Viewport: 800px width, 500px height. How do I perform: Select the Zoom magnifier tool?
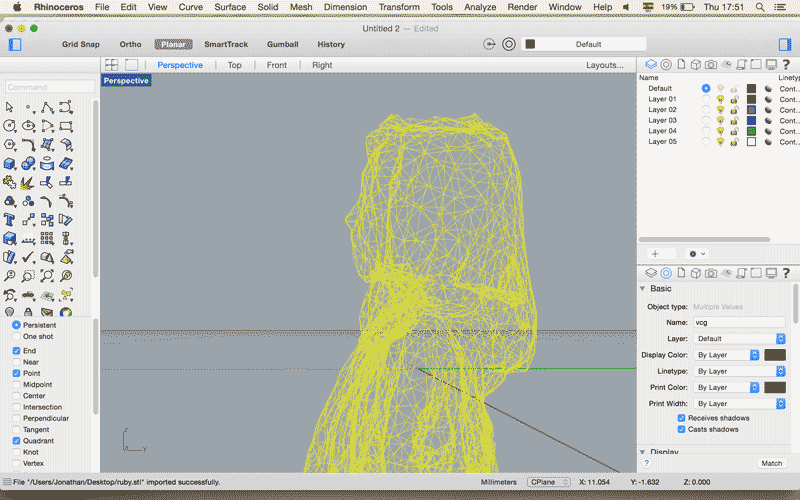point(9,276)
